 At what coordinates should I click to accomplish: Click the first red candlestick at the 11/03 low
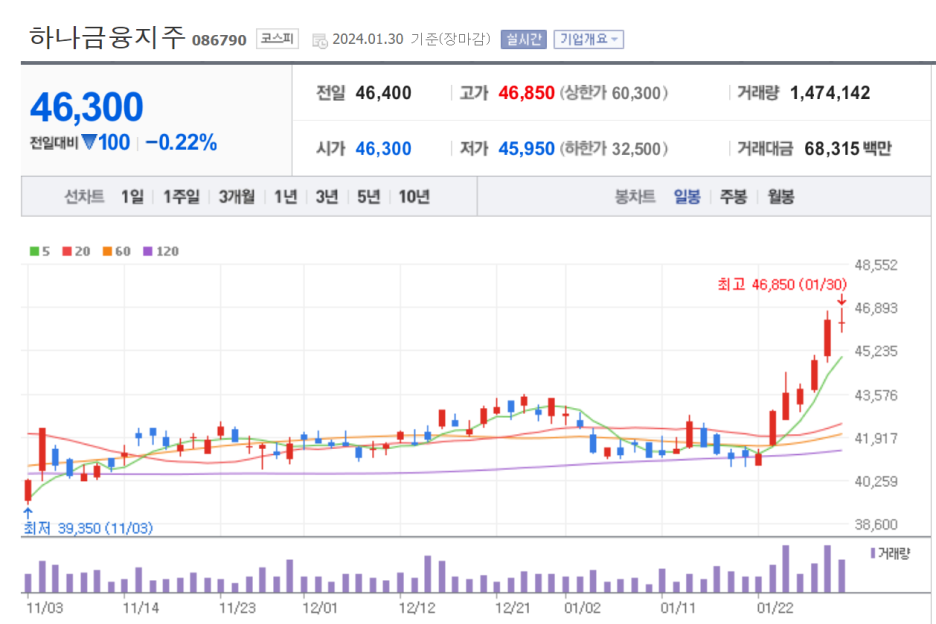click(x=27, y=491)
